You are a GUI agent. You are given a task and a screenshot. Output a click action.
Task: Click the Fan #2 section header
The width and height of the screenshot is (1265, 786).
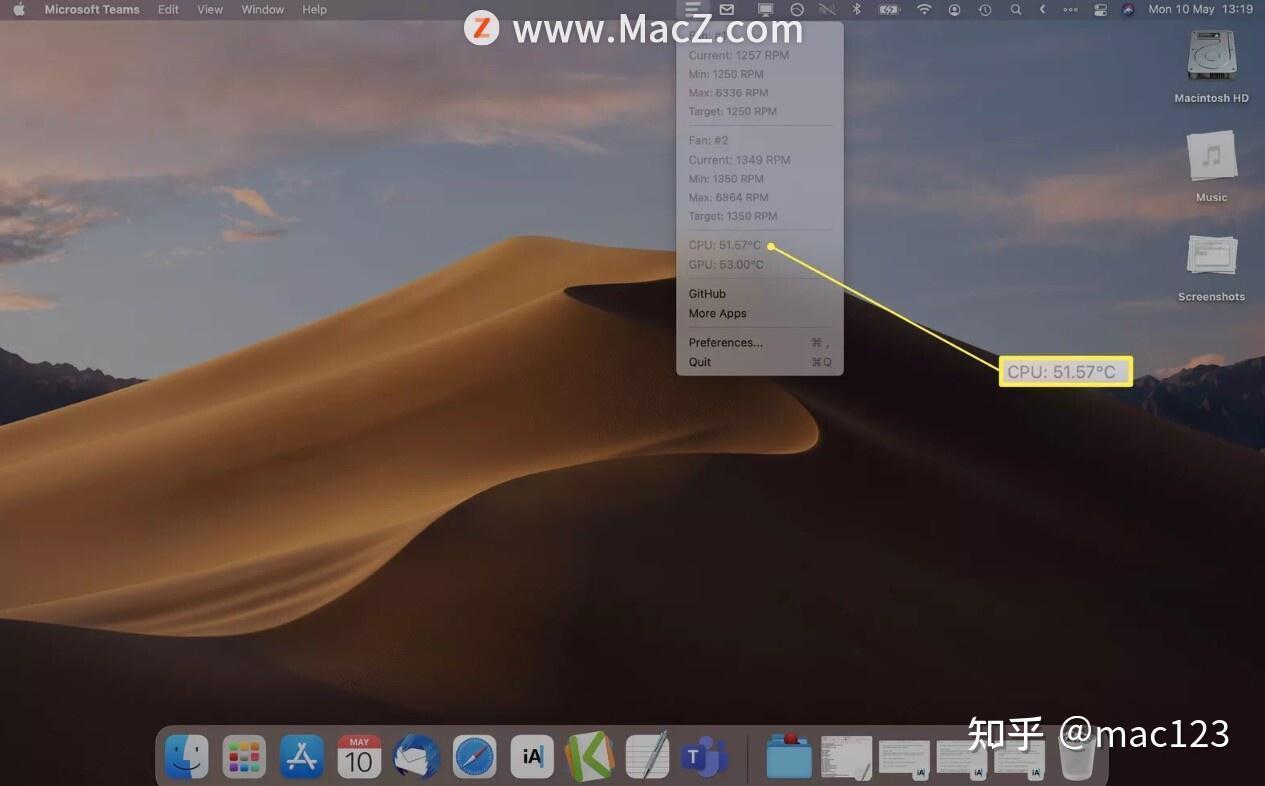click(x=707, y=140)
